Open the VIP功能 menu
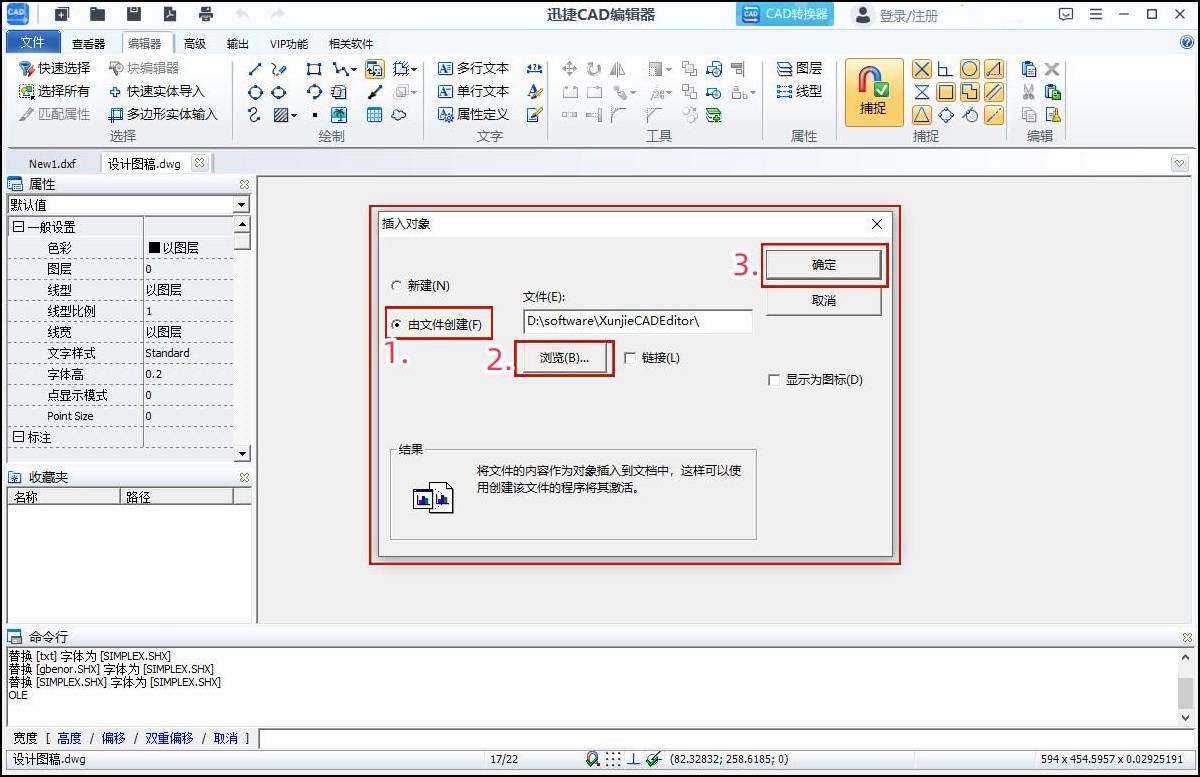Screen dimensions: 1200x777 (x=287, y=43)
